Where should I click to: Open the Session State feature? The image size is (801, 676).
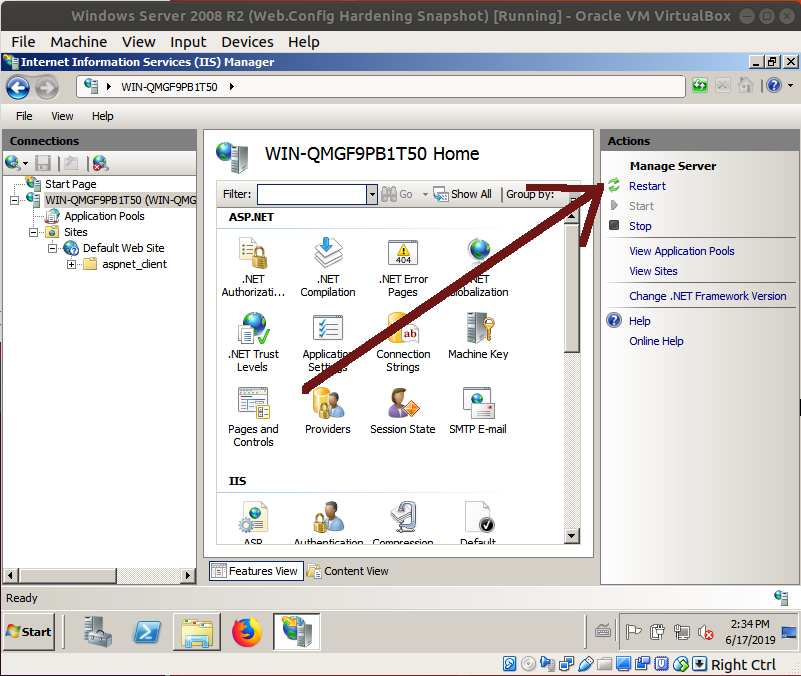[403, 411]
